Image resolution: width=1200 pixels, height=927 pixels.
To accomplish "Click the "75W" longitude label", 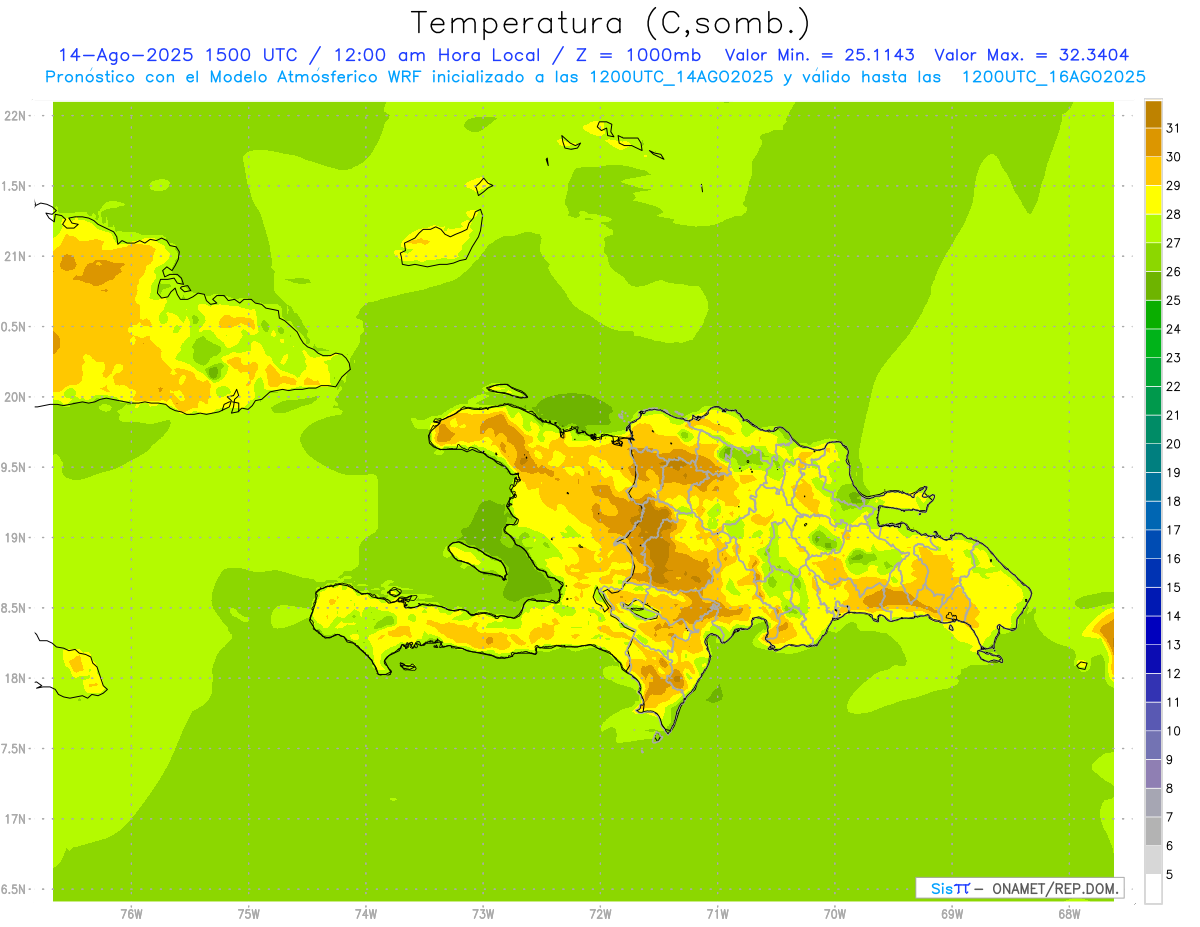I will [x=249, y=913].
